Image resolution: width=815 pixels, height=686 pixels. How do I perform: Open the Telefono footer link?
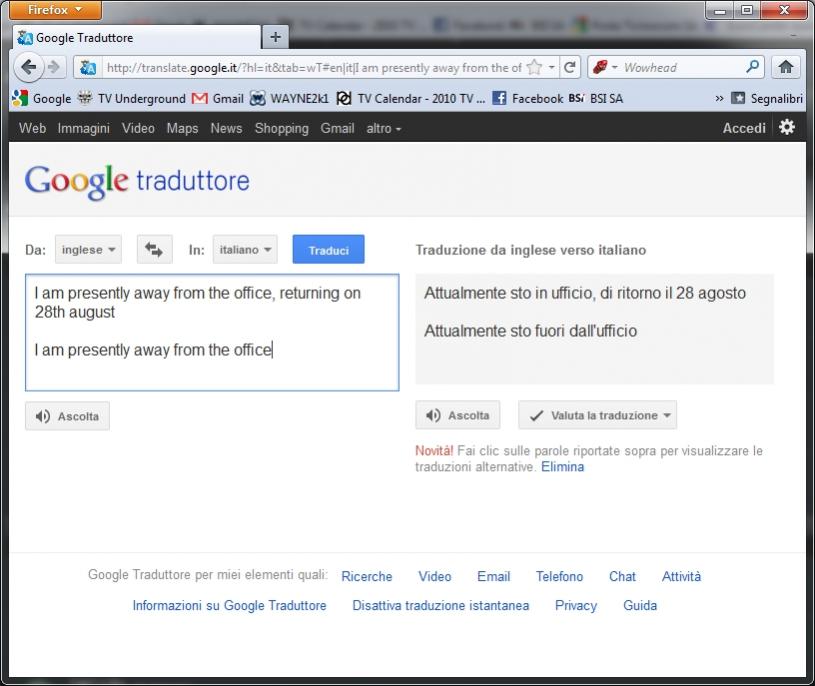(560, 576)
